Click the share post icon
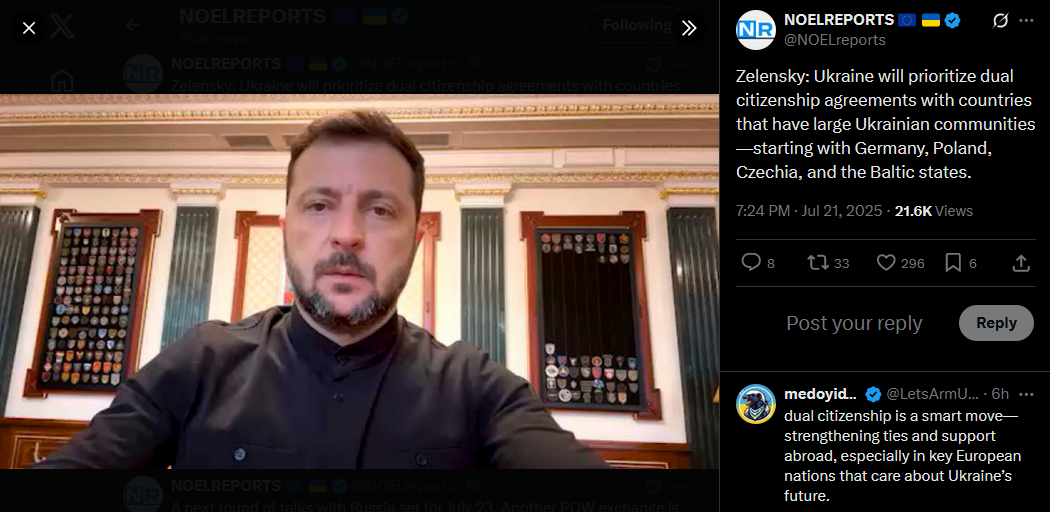Screen dimensions: 1050x512 click(1021, 263)
